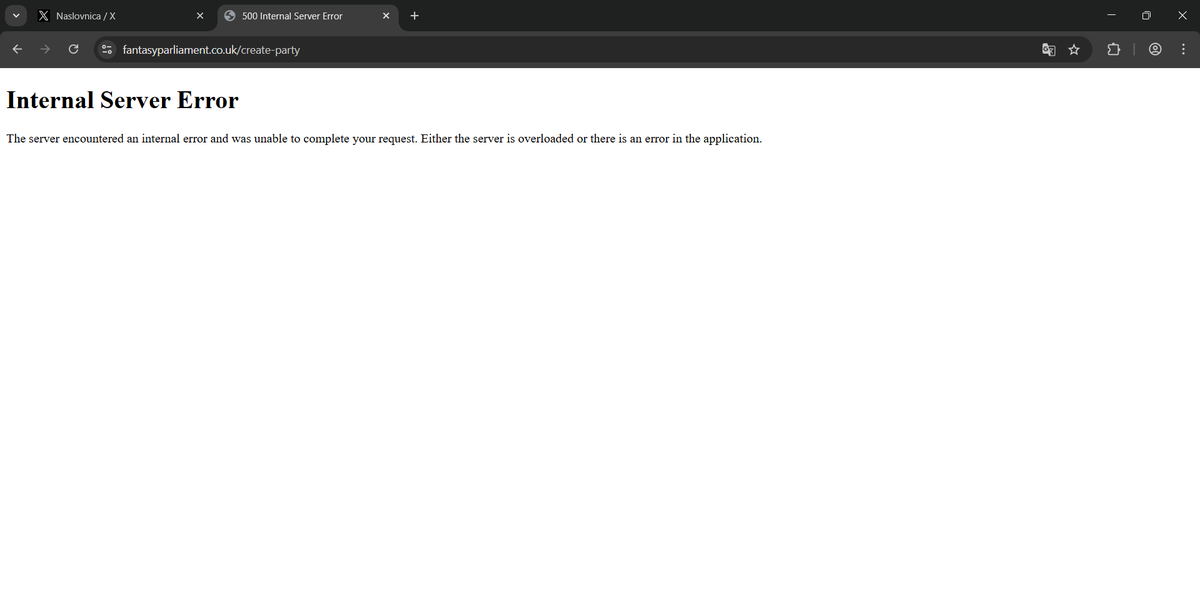The width and height of the screenshot is (1200, 590).
Task: Expand the tab search dropdown arrow
Action: [16, 15]
